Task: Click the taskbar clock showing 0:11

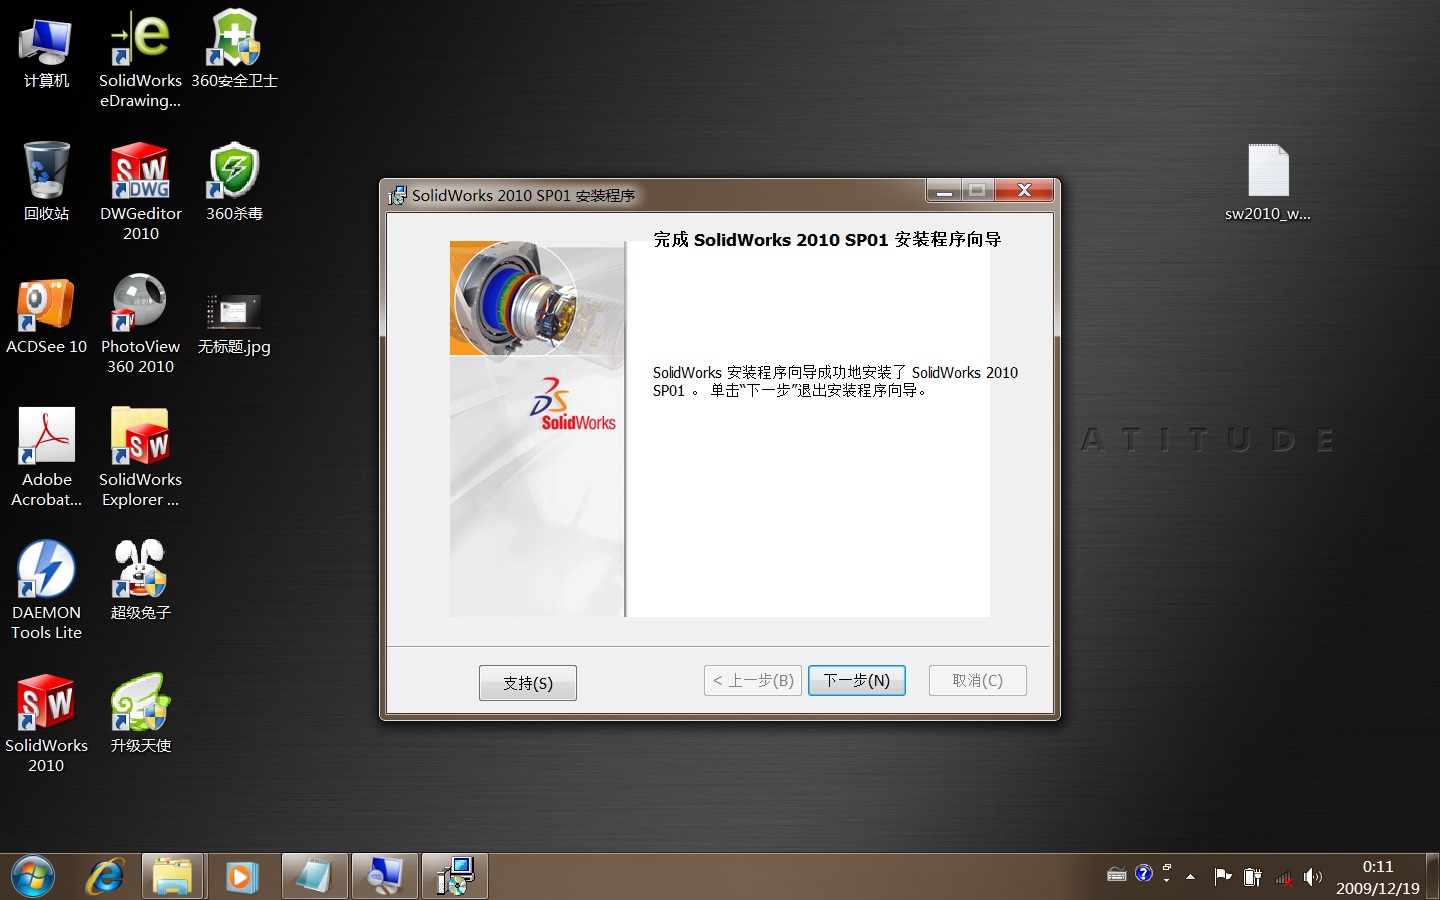Action: point(1378,867)
